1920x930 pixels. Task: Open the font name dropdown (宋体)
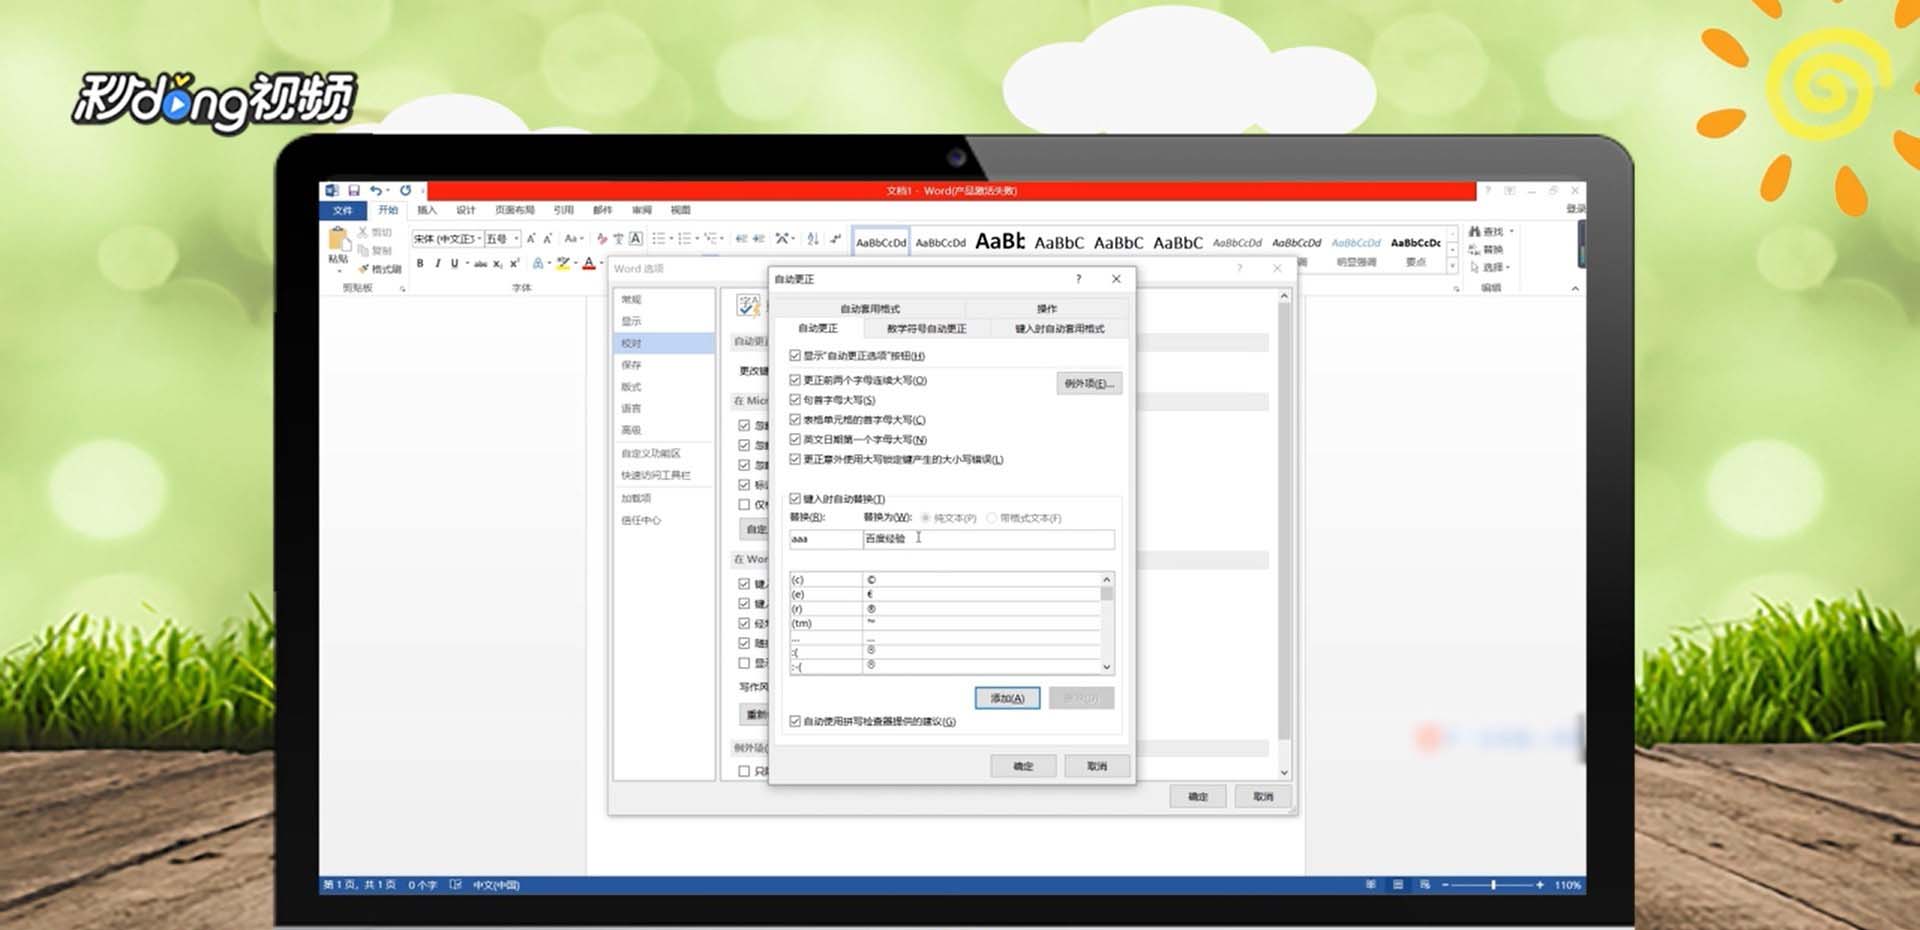coord(480,239)
